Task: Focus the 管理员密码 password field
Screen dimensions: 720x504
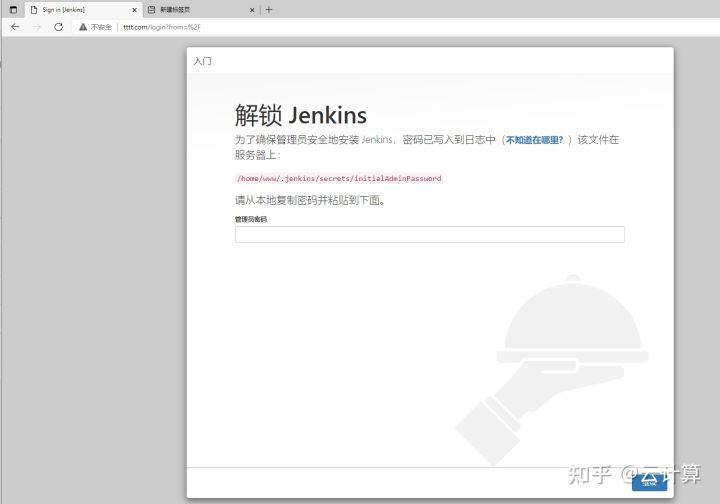Action: 430,235
